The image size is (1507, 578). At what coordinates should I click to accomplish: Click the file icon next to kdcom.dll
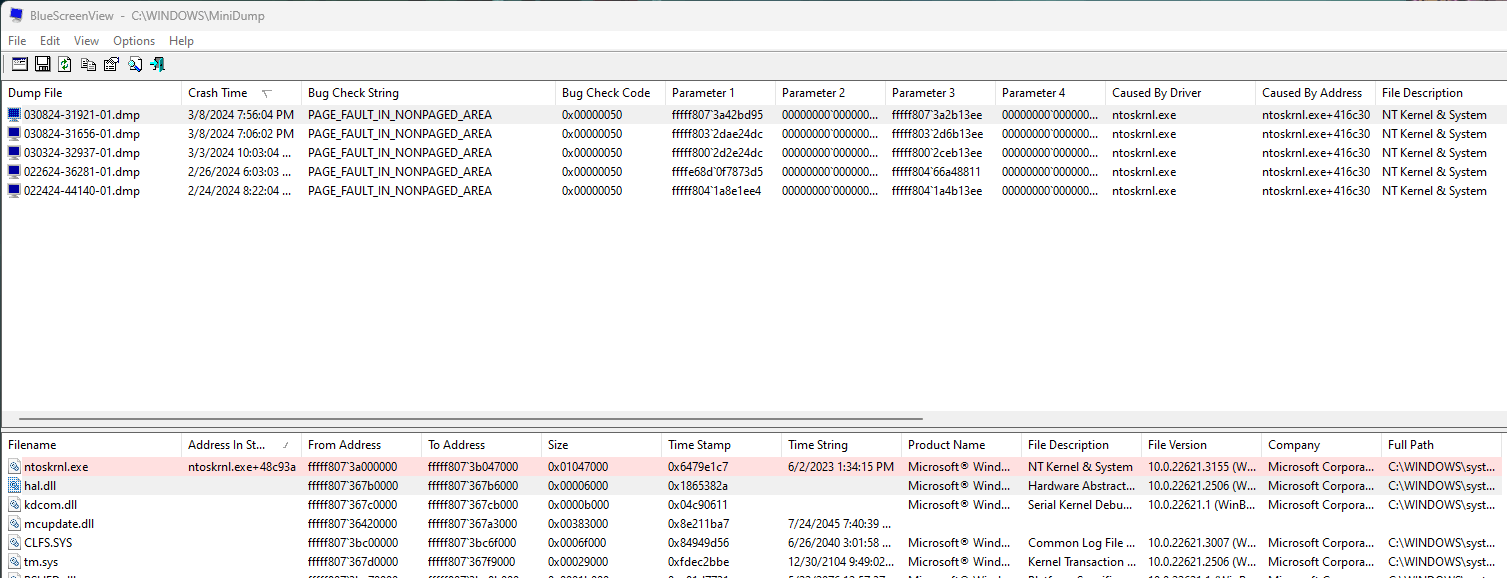point(14,505)
